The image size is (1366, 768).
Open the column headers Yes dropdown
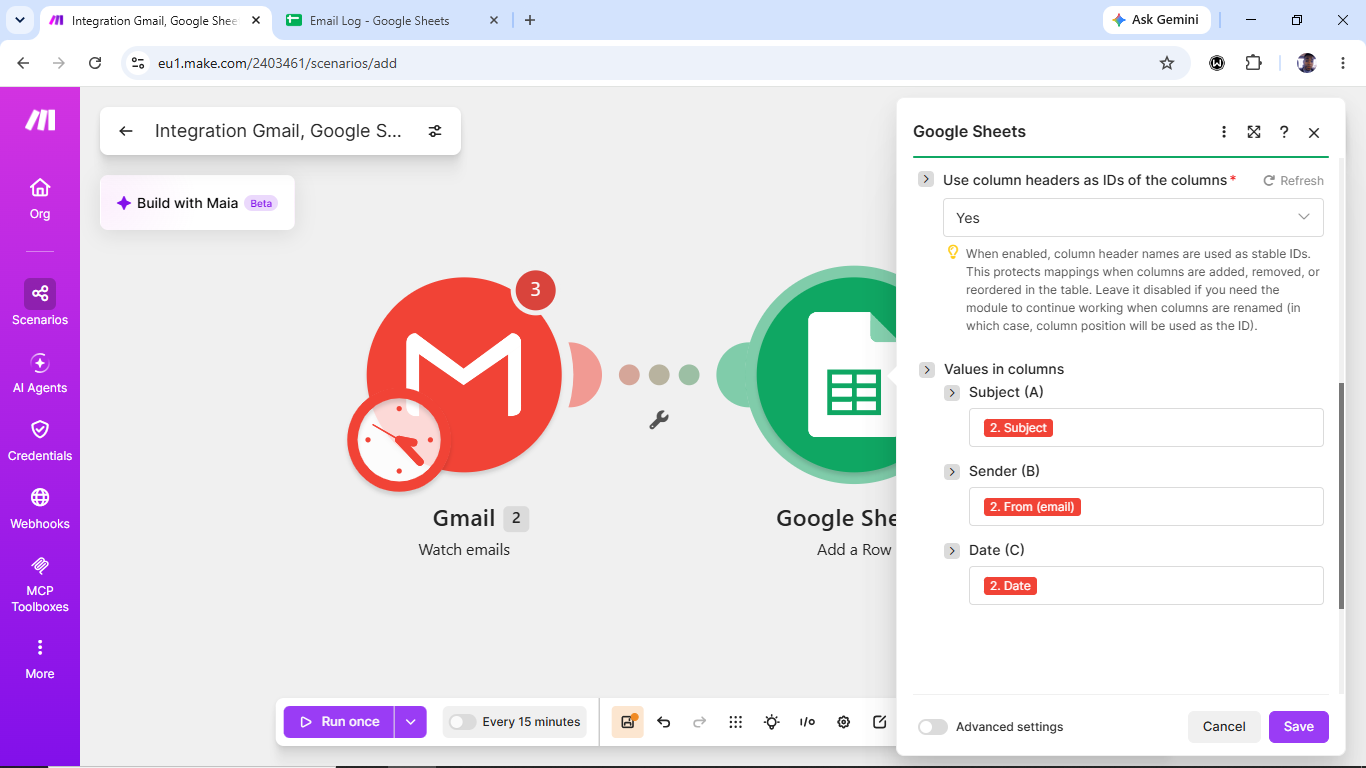(x=1133, y=217)
